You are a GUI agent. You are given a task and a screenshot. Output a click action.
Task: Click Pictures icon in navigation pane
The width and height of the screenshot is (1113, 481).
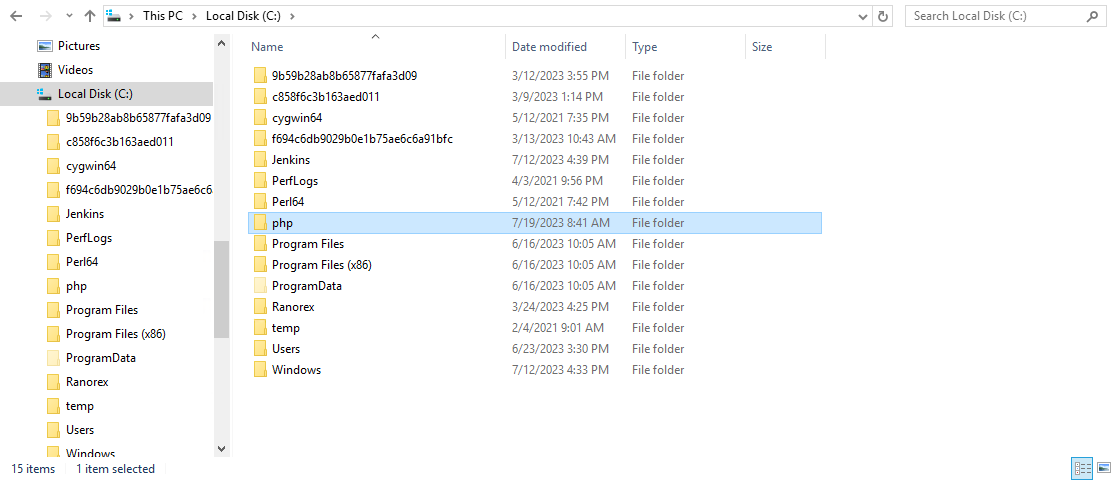tap(45, 45)
